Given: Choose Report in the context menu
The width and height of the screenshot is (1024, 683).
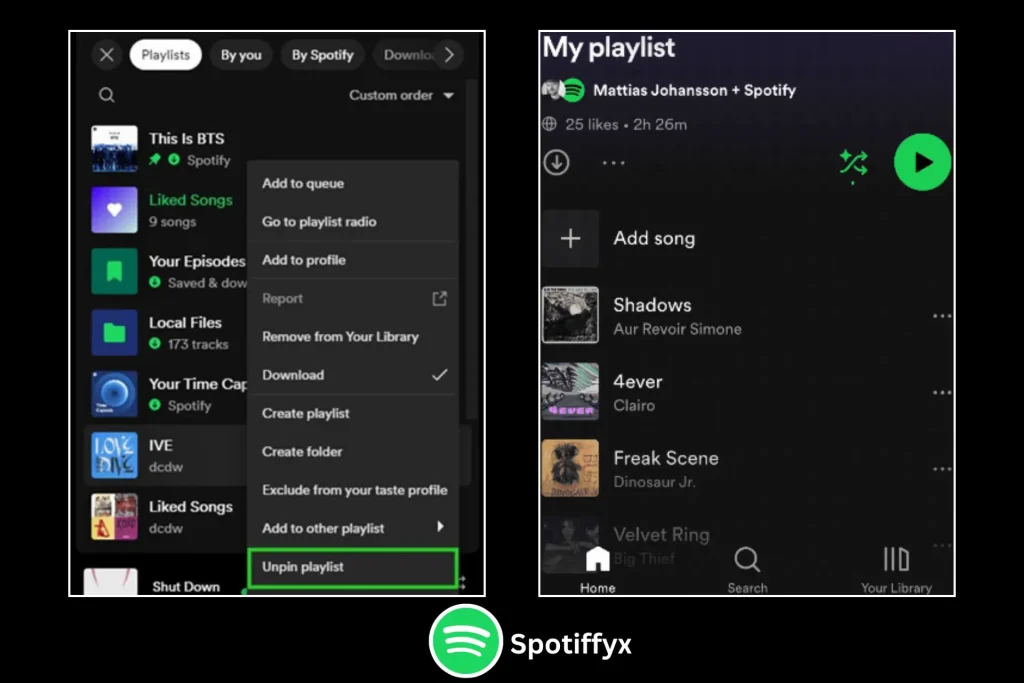Looking at the screenshot, I should click(x=353, y=298).
